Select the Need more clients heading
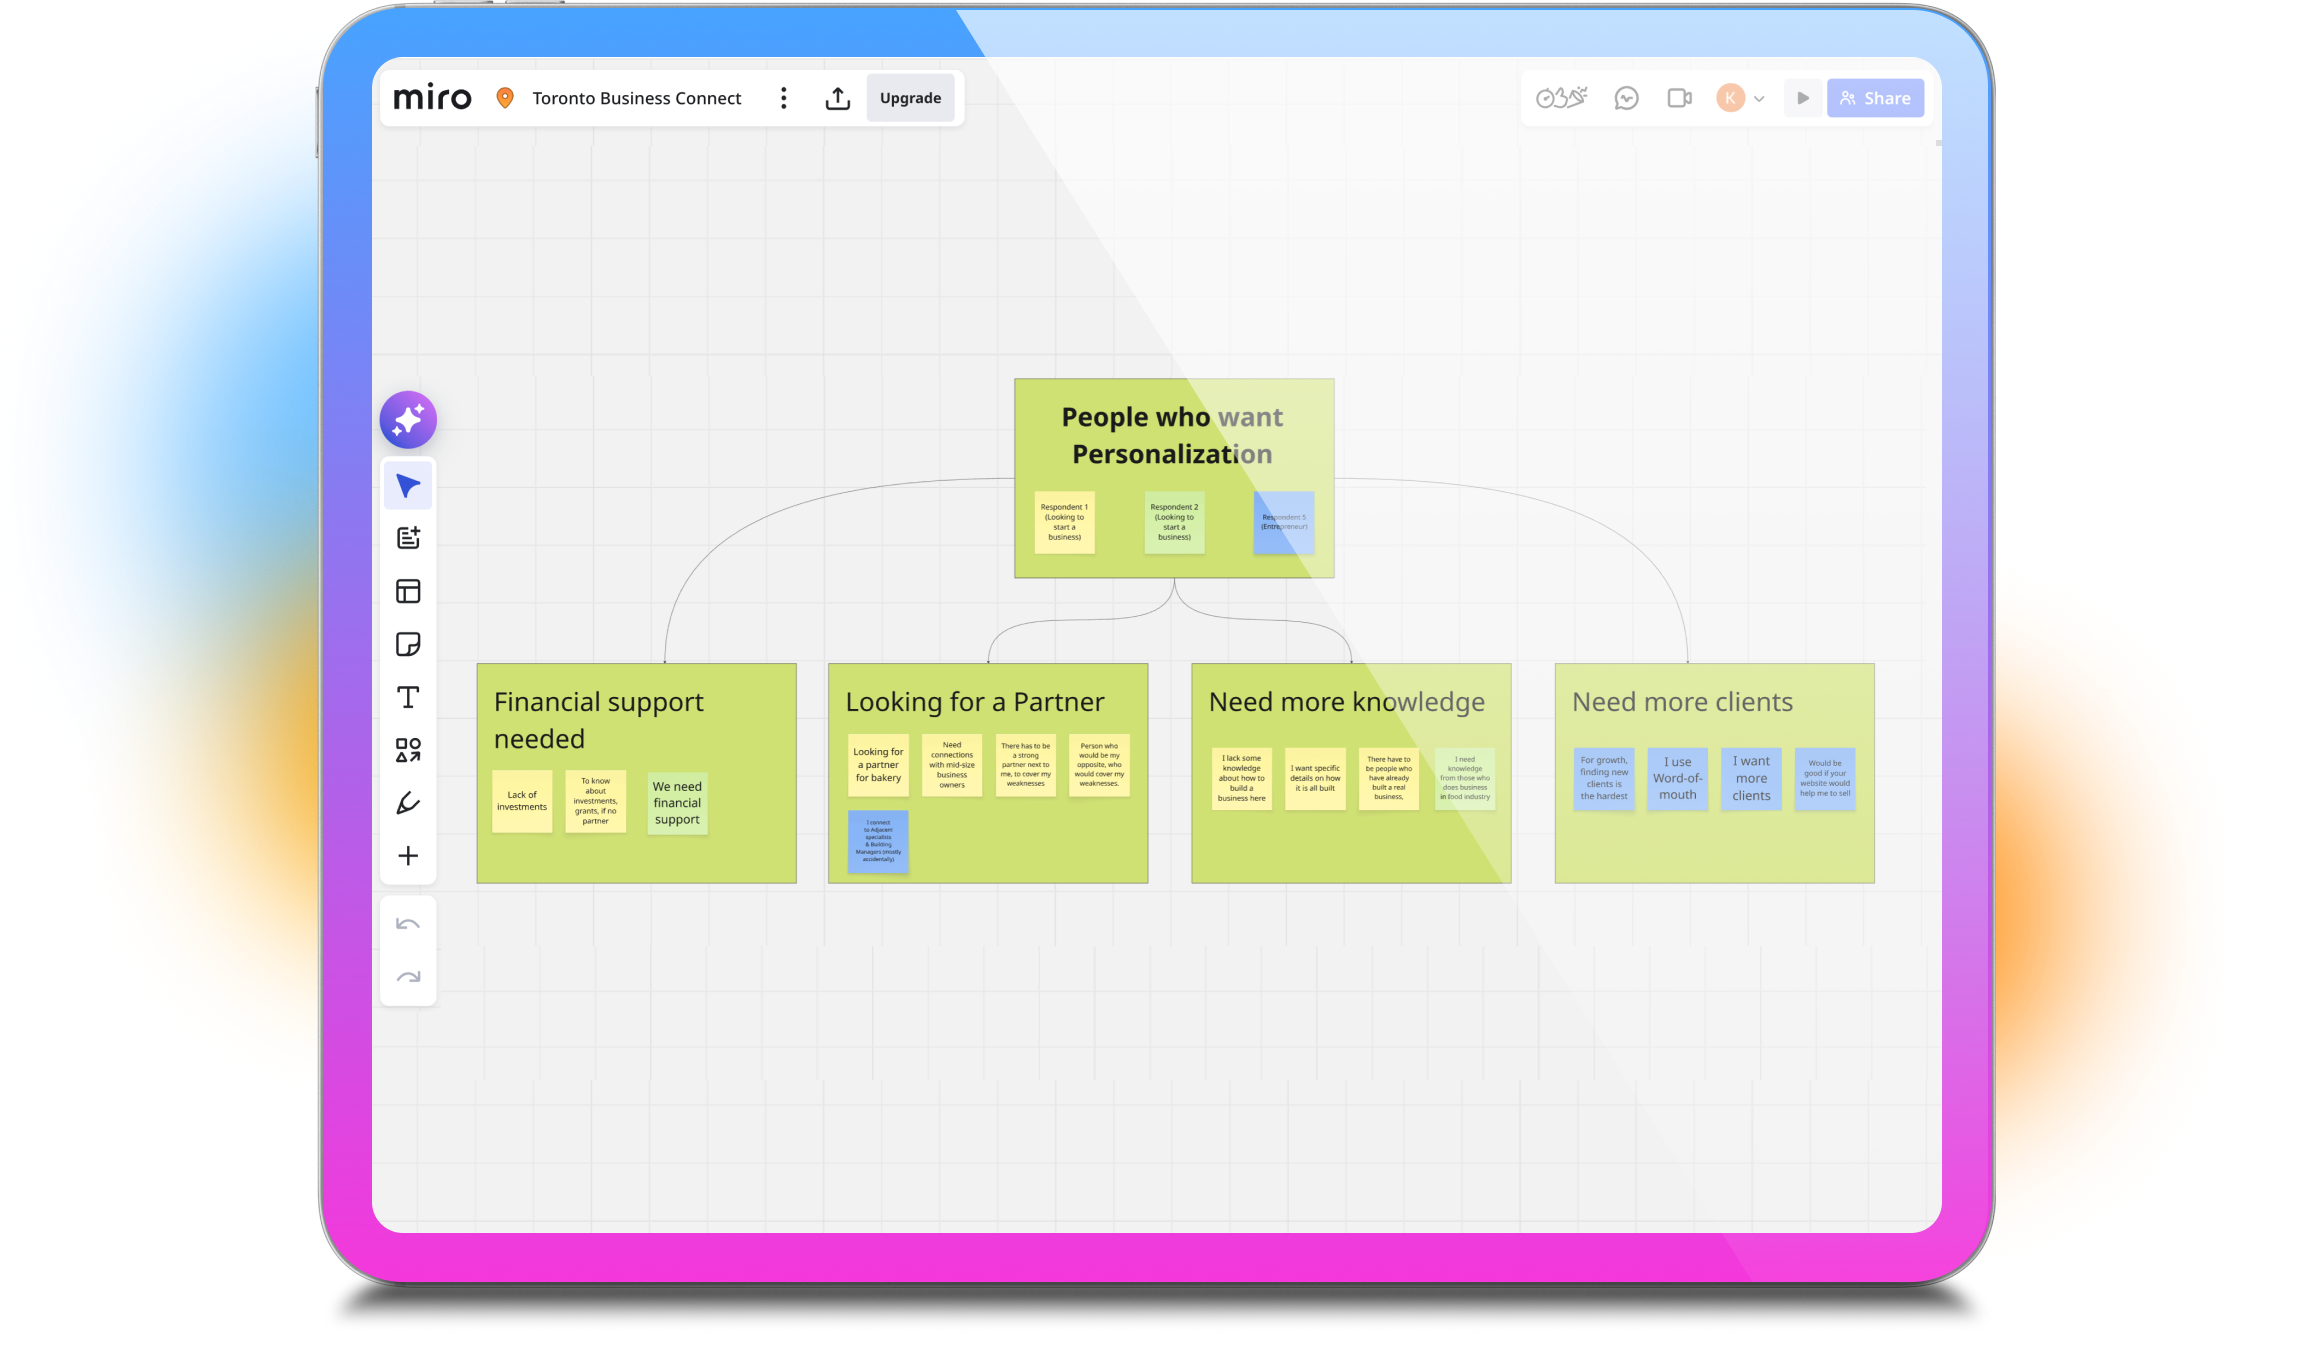Viewport: 2309px width, 1352px height. click(1682, 702)
